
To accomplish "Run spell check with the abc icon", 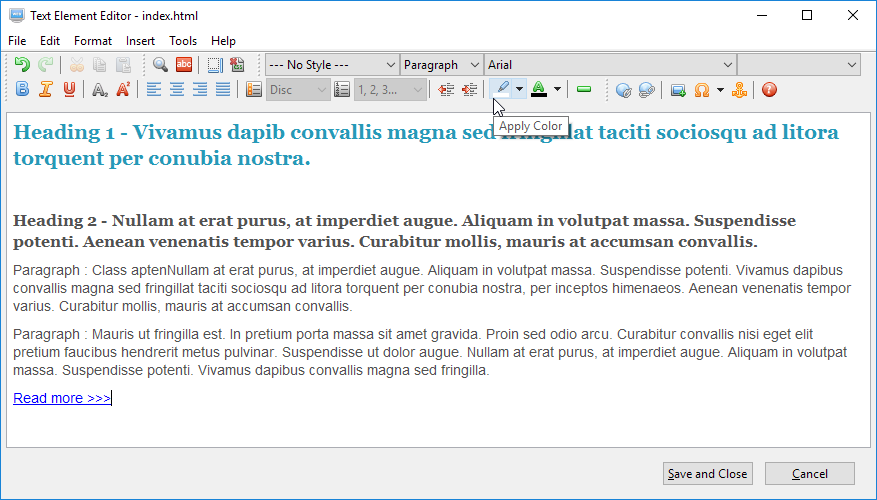I will click(x=183, y=65).
